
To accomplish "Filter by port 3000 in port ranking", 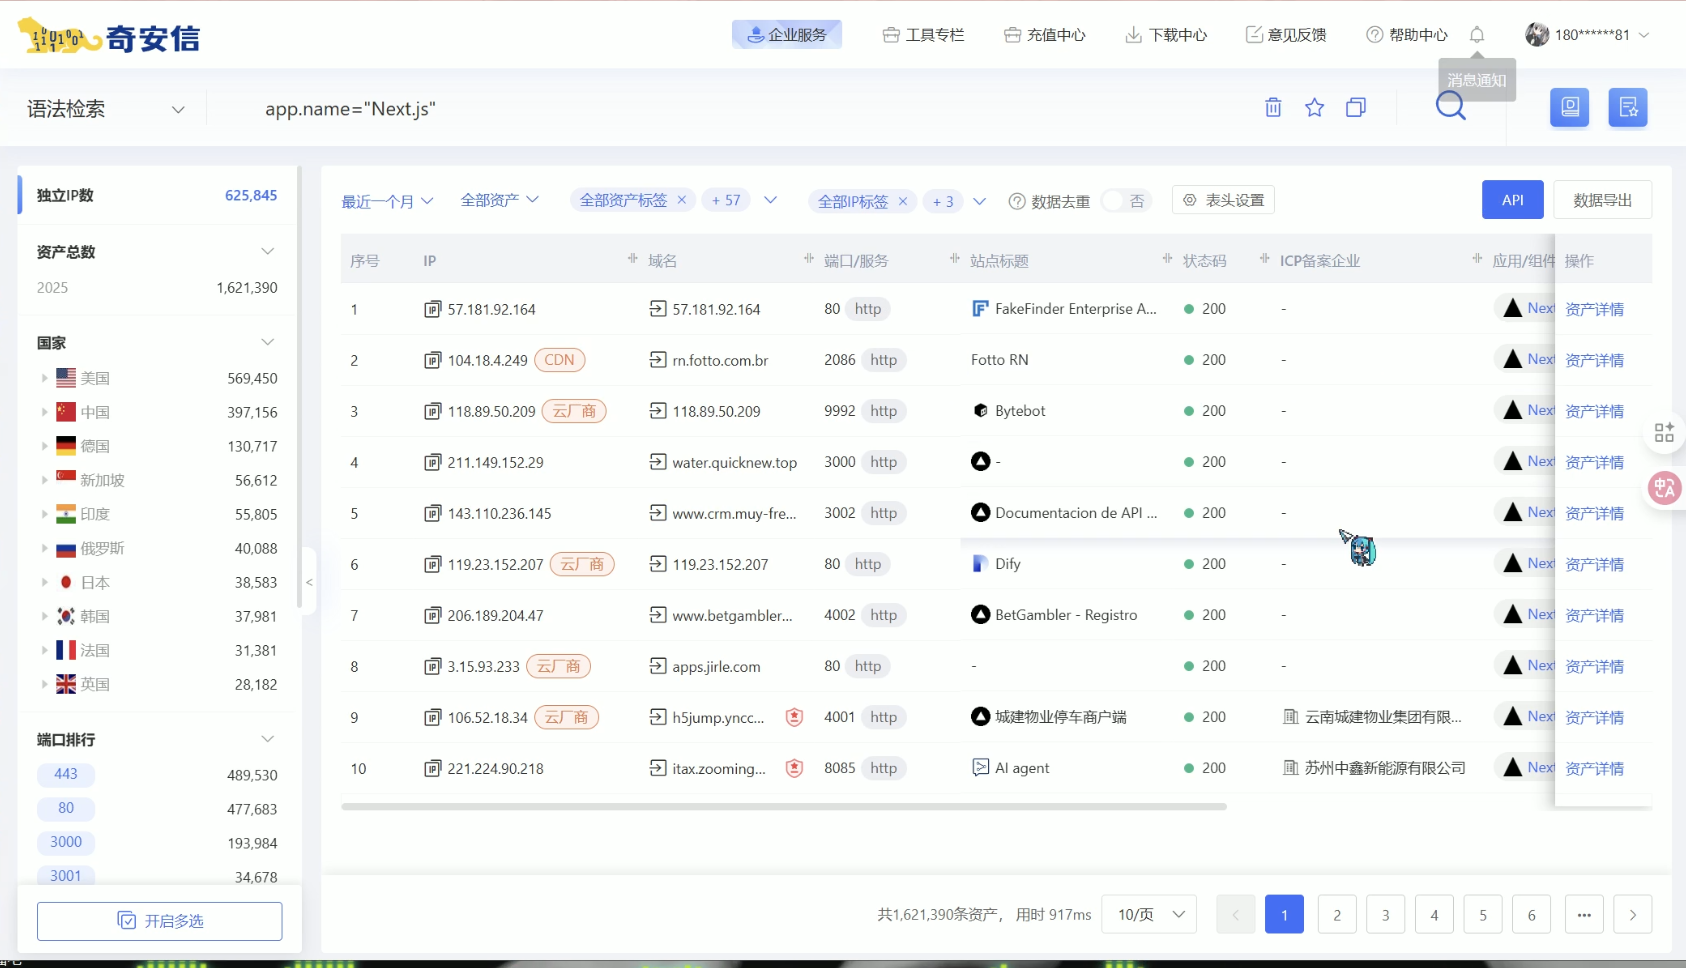I will [66, 842].
